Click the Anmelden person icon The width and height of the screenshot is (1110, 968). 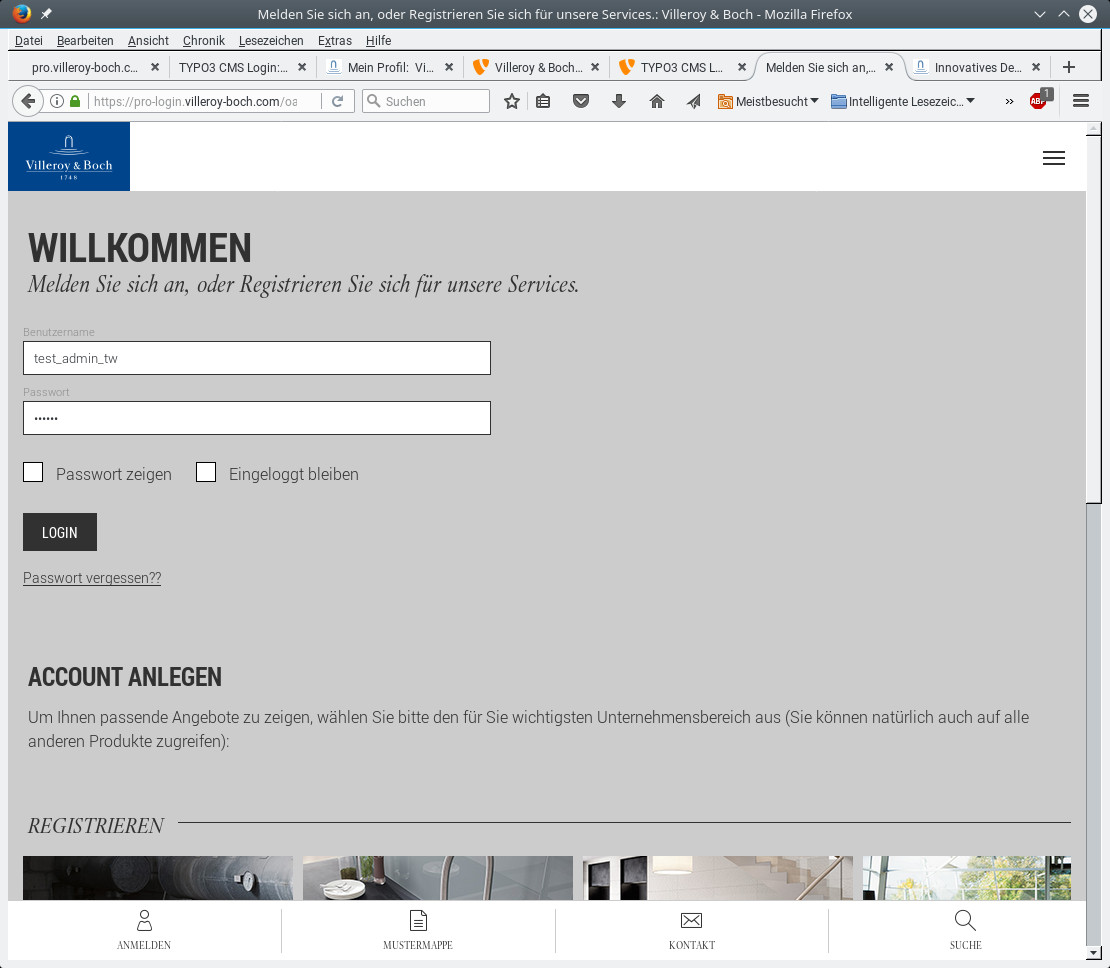tap(144, 921)
